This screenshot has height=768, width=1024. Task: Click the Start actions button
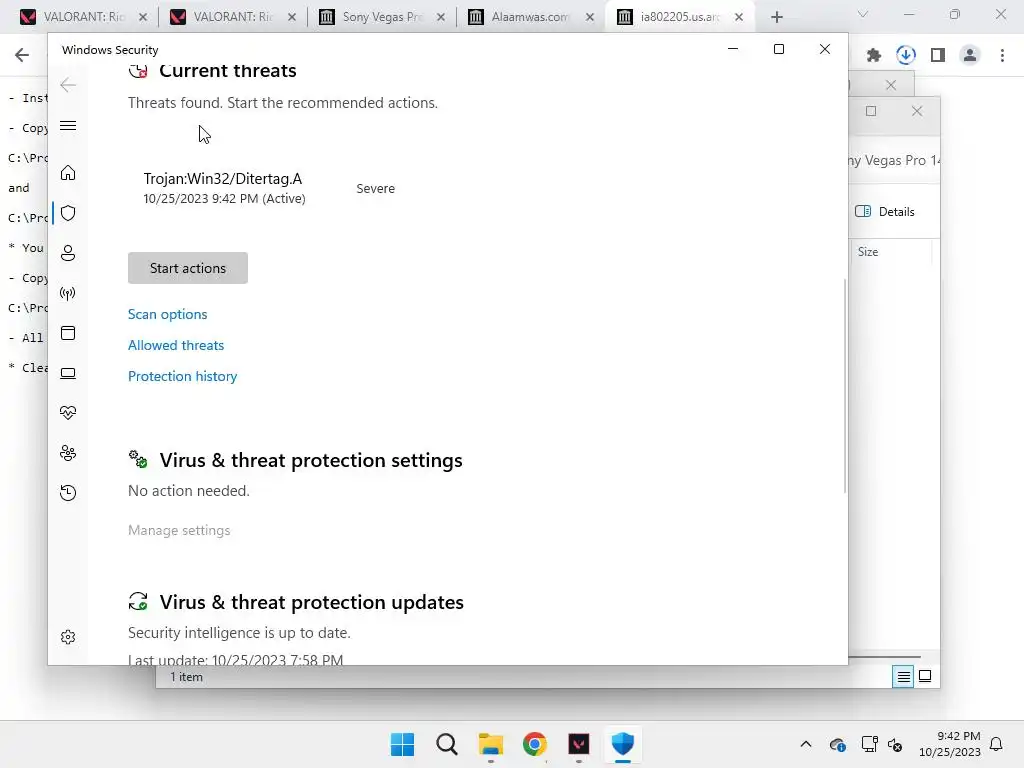click(x=188, y=268)
